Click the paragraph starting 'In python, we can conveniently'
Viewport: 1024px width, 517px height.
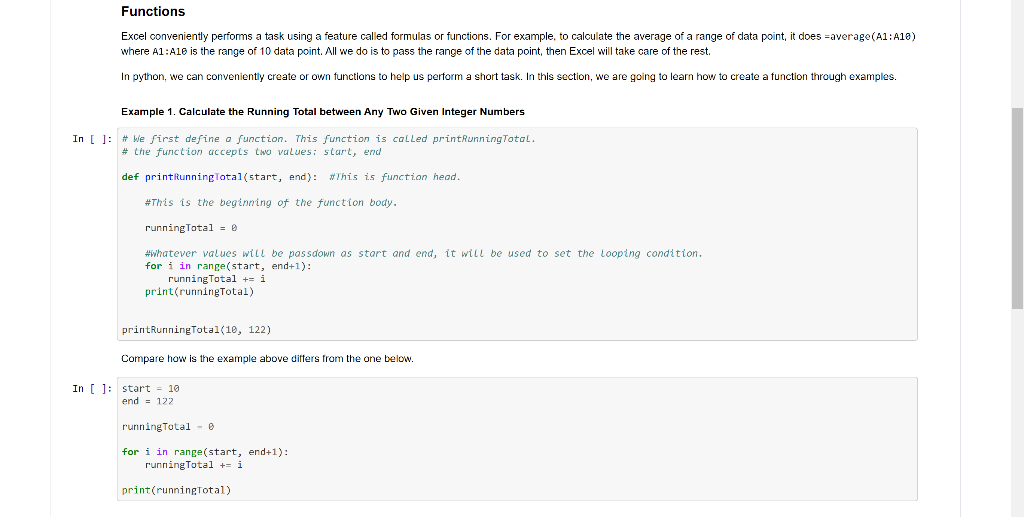coord(509,77)
